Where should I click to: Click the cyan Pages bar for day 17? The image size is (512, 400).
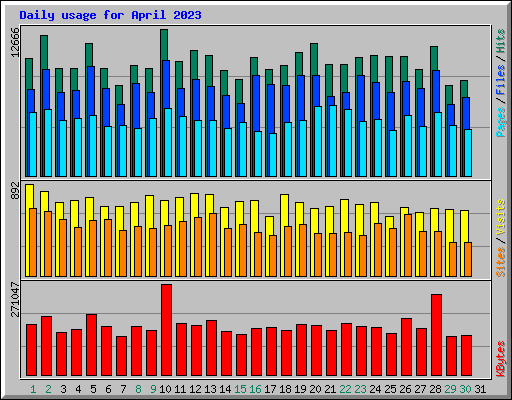click(x=273, y=155)
